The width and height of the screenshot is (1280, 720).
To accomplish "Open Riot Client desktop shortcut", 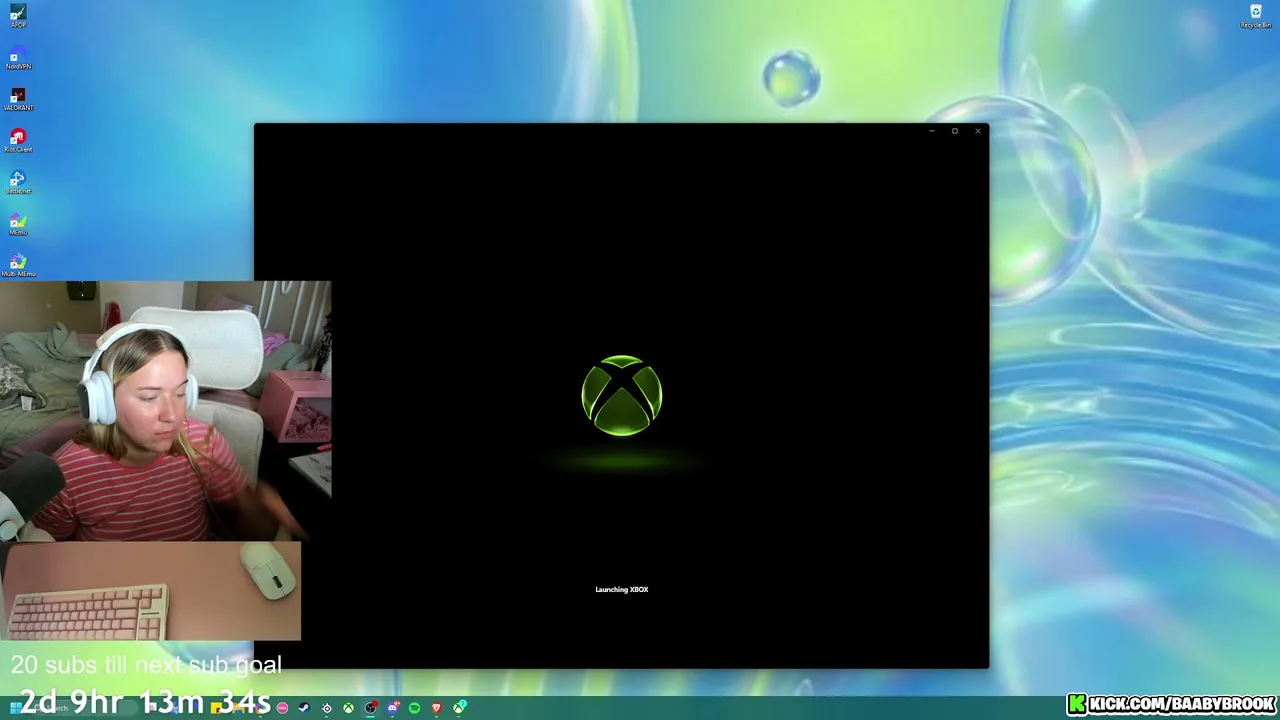I will [x=18, y=140].
